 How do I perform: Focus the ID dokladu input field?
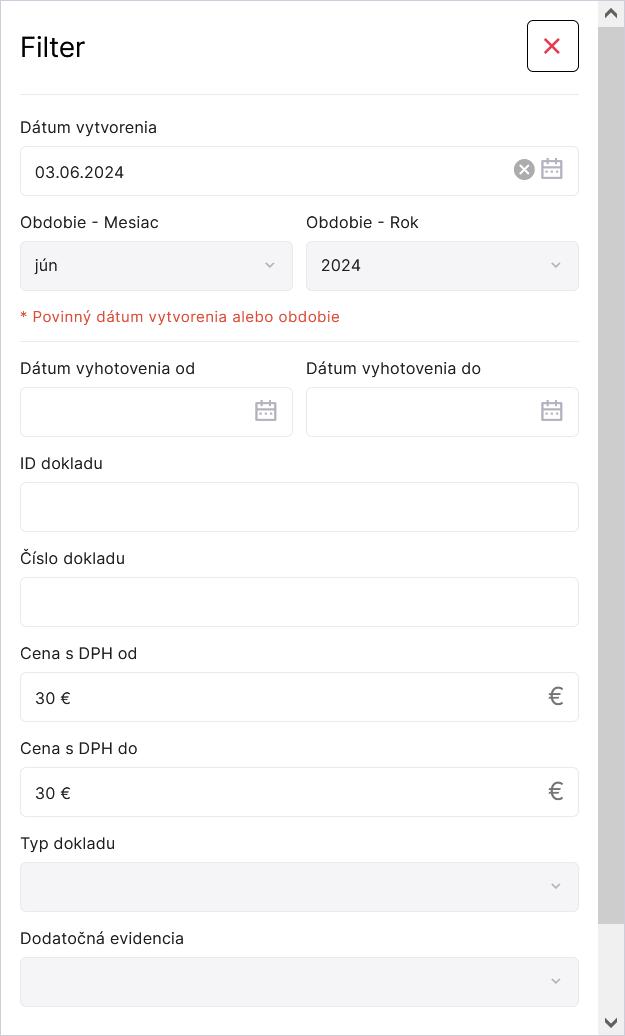pos(299,507)
